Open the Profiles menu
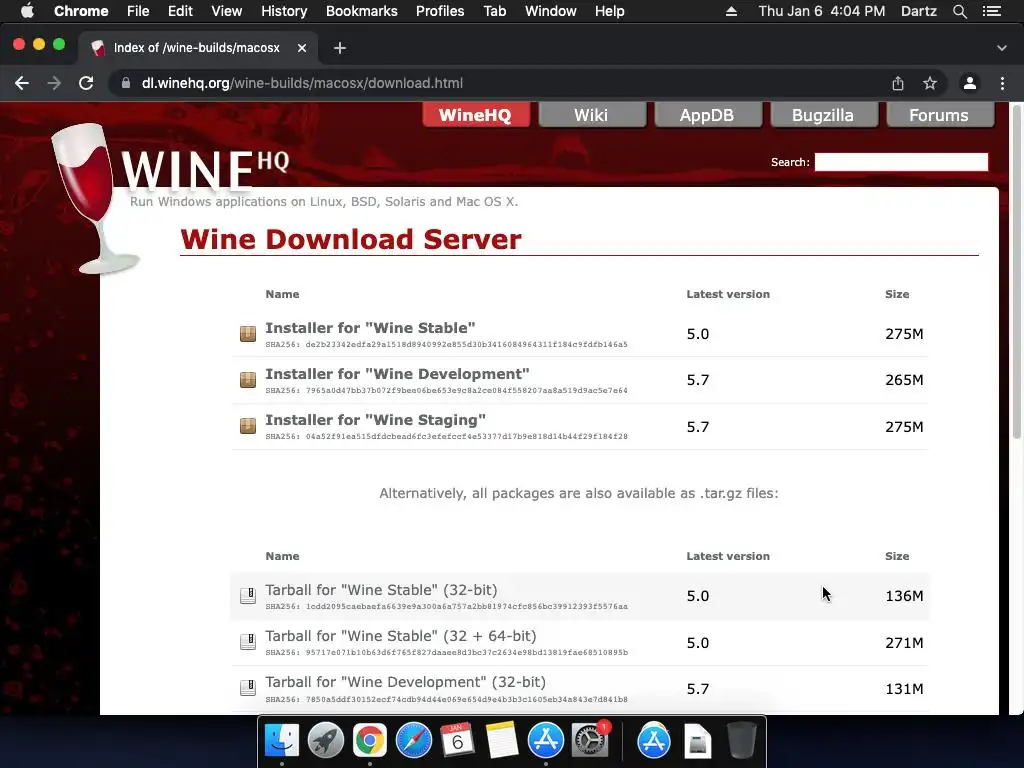 pyautogui.click(x=440, y=11)
